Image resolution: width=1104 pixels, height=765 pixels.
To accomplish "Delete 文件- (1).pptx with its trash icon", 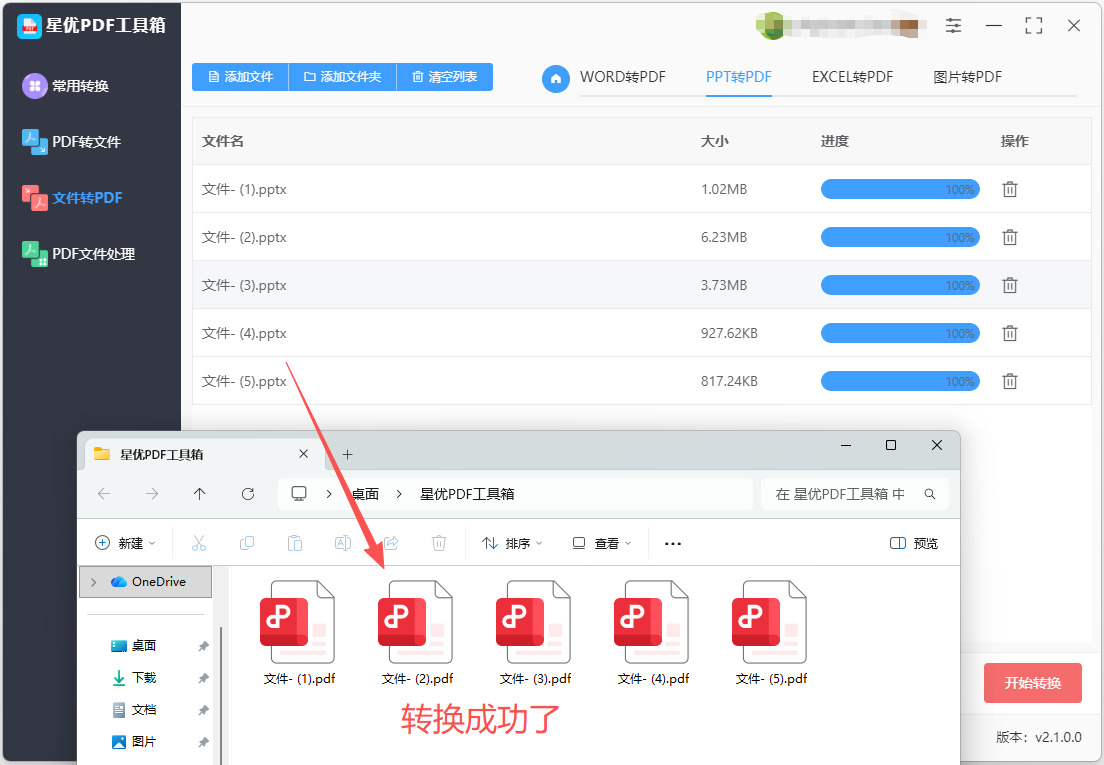I will pyautogui.click(x=1010, y=189).
